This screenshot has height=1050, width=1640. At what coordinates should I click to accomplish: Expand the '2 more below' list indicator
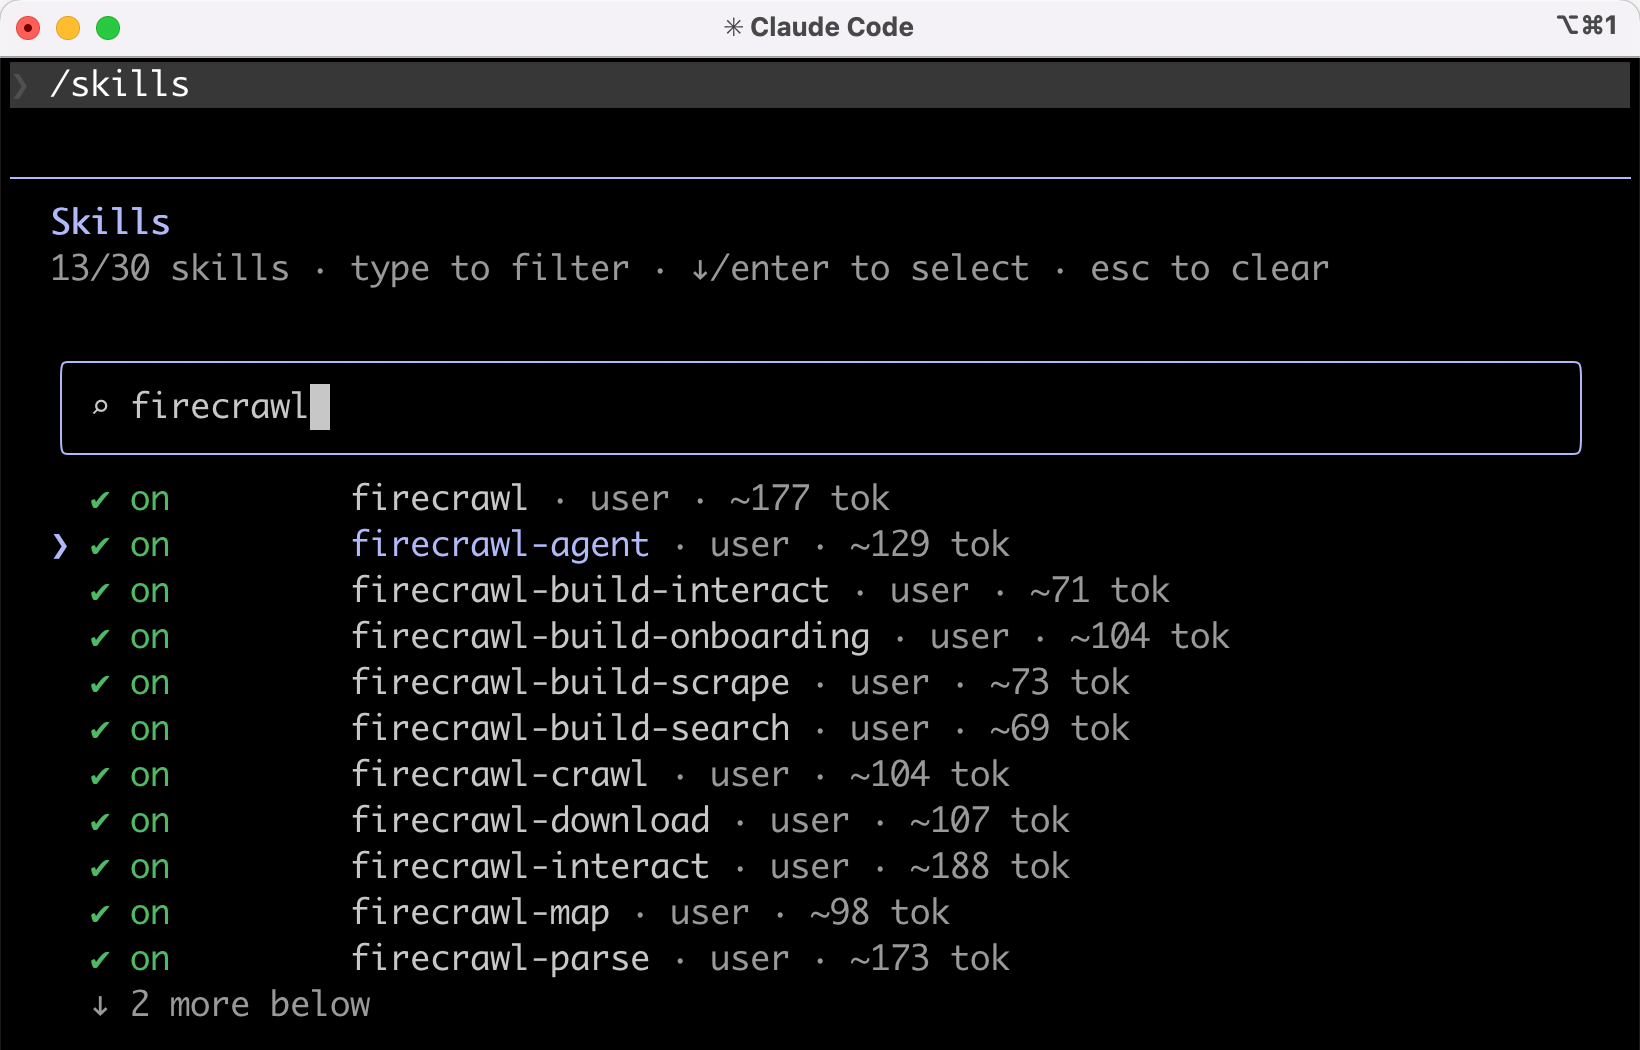[x=250, y=1004]
